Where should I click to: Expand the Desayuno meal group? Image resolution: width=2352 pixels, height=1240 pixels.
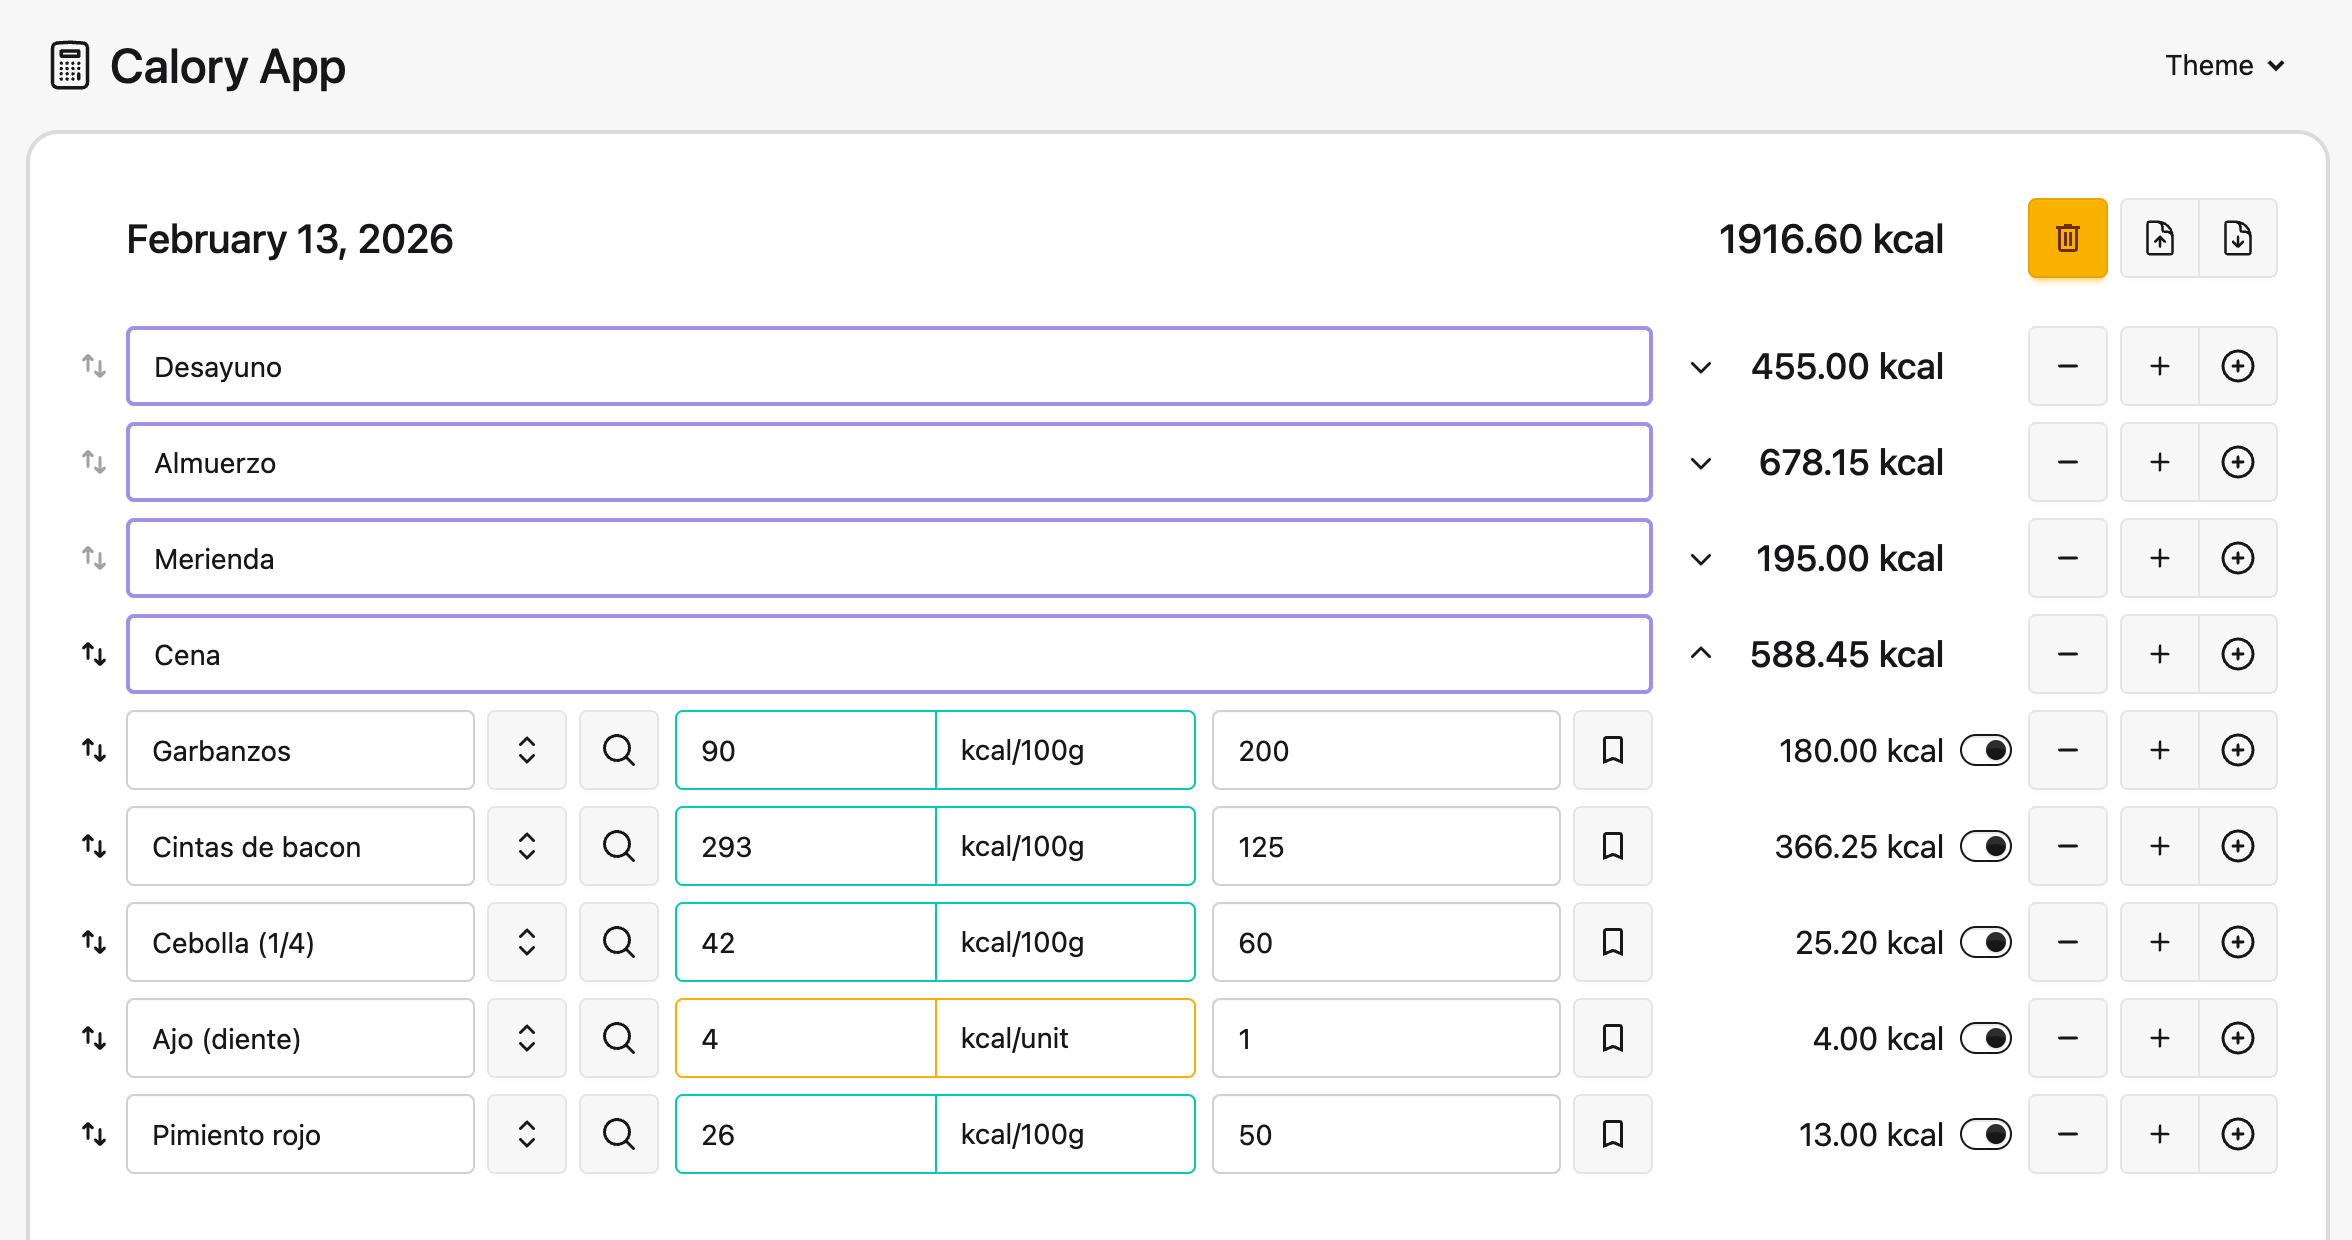(x=1701, y=367)
